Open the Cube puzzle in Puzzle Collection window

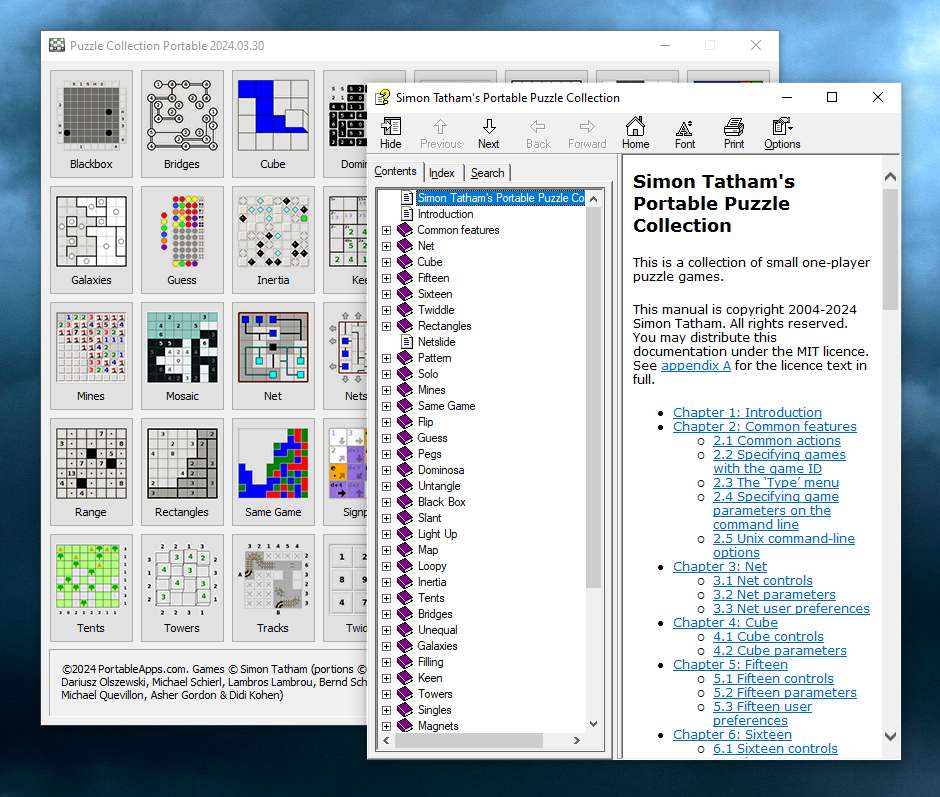[x=273, y=124]
